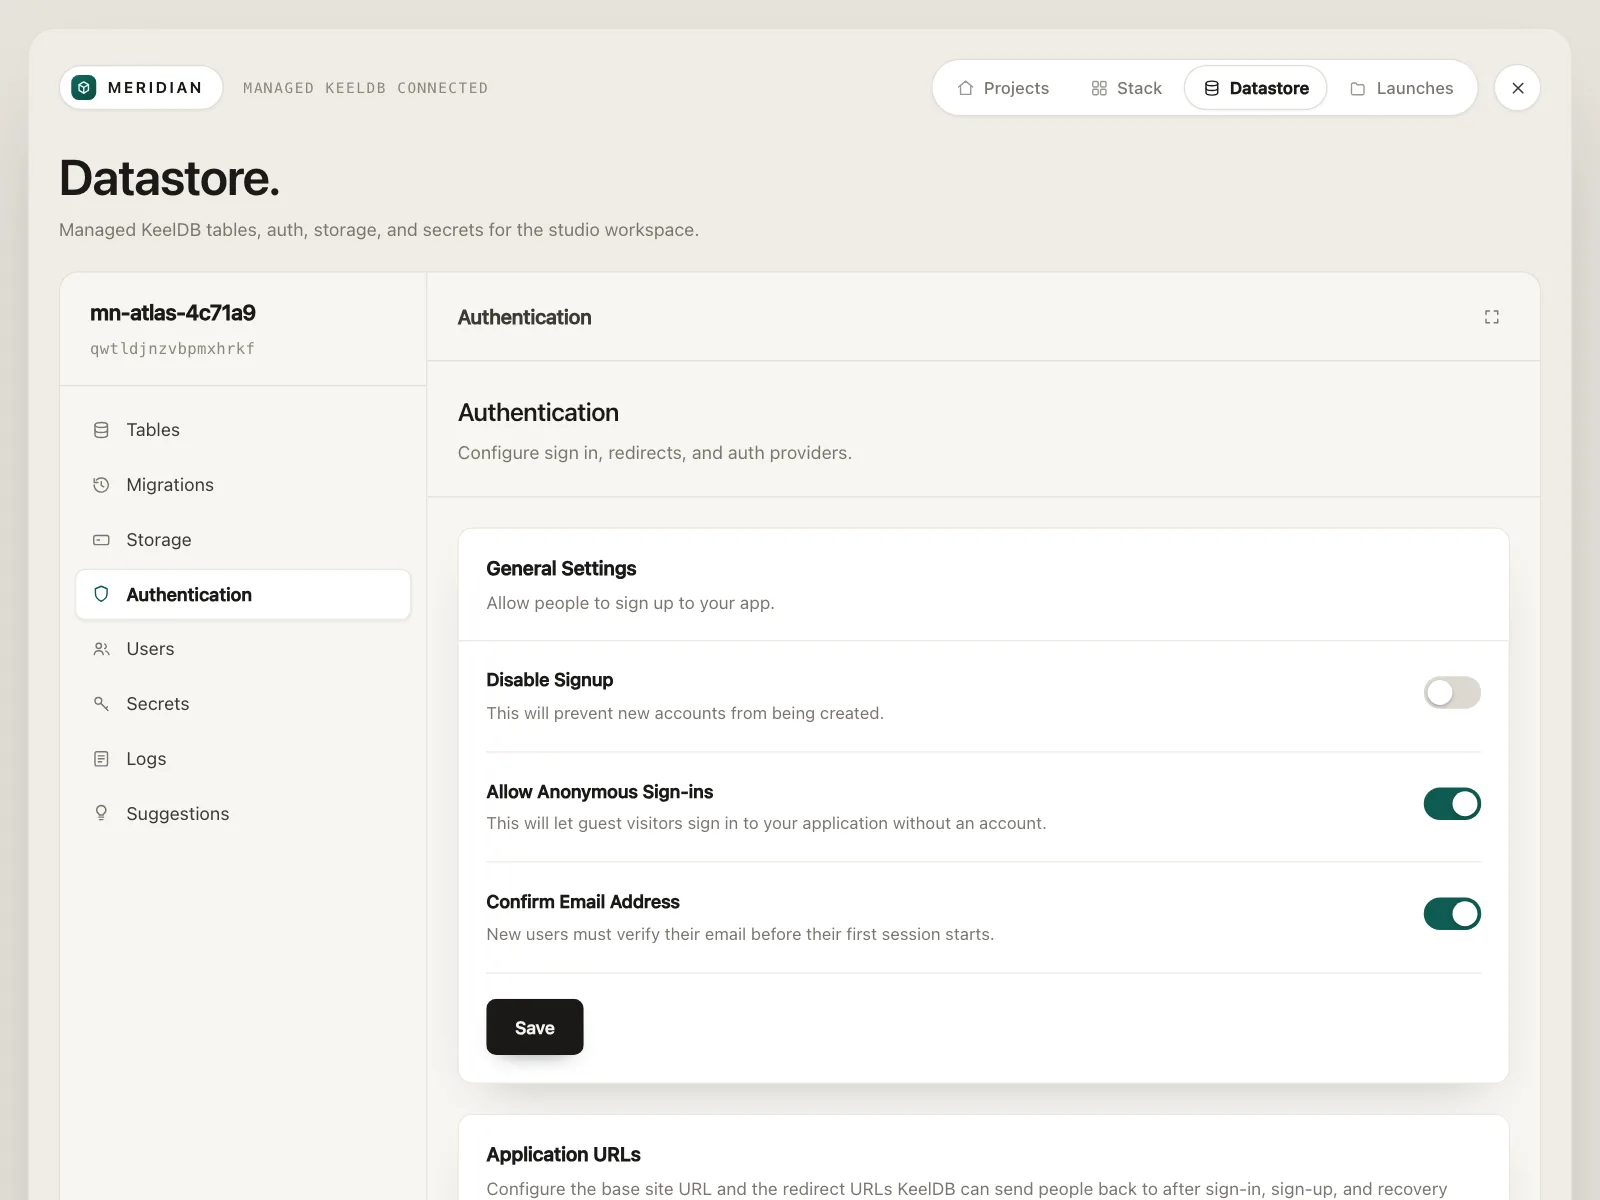Click 'Allow people to sign up to your app.'
Image resolution: width=1600 pixels, height=1200 pixels.
pyautogui.click(x=631, y=603)
